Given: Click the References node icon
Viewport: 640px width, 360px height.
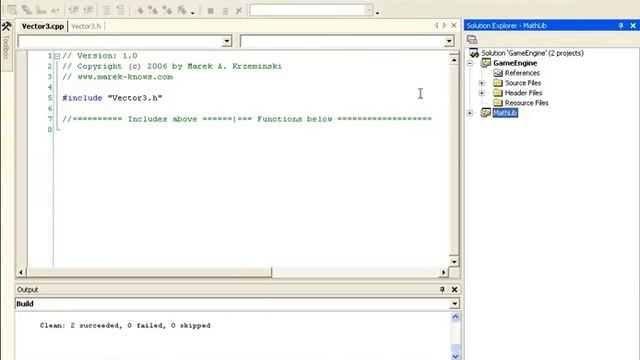Looking at the screenshot, I should coord(498,73).
